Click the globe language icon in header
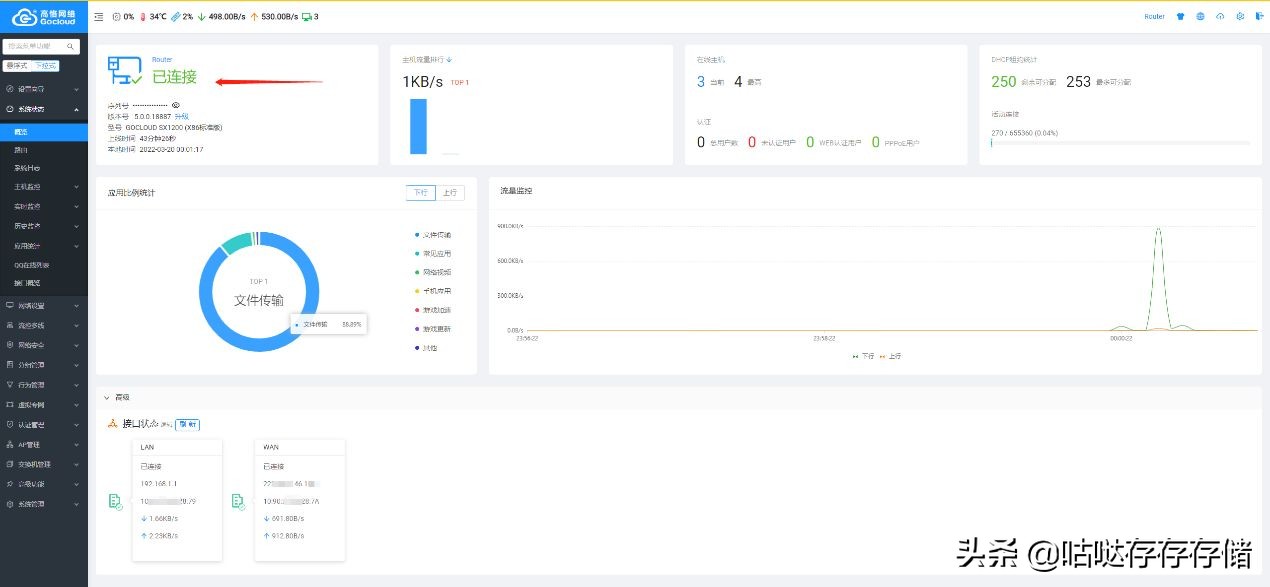Screen dimensions: 1270x587 tap(1200, 17)
